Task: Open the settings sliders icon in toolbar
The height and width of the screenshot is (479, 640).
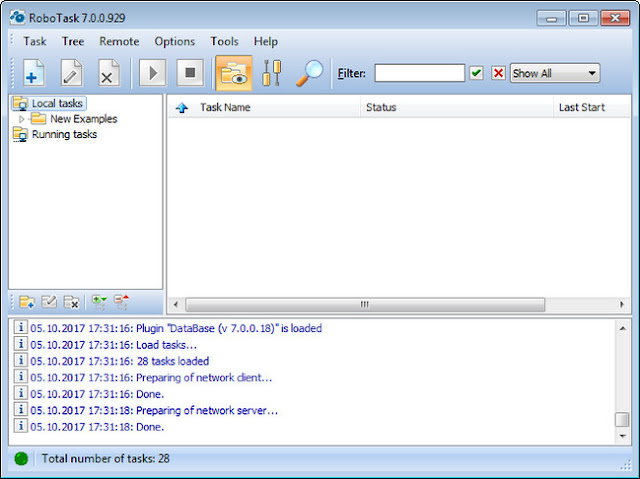Action: coord(272,73)
